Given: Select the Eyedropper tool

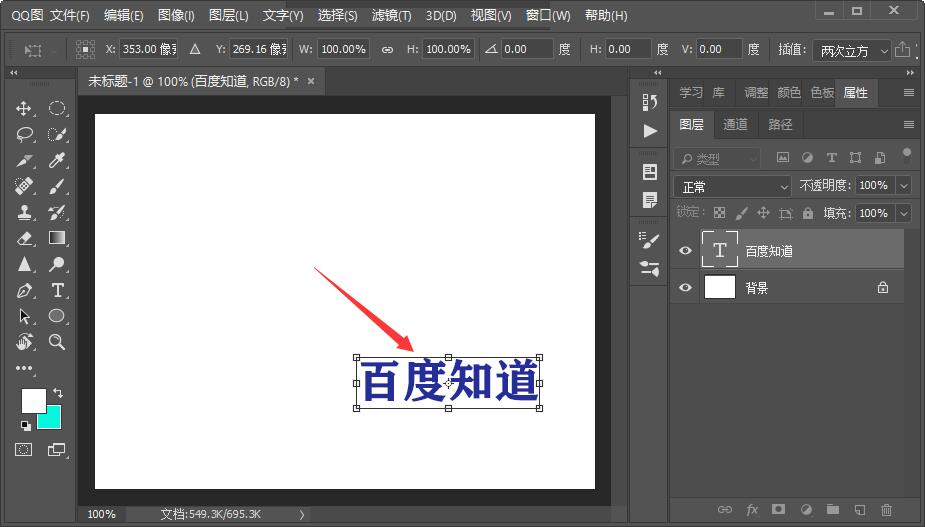Looking at the screenshot, I should 57,160.
